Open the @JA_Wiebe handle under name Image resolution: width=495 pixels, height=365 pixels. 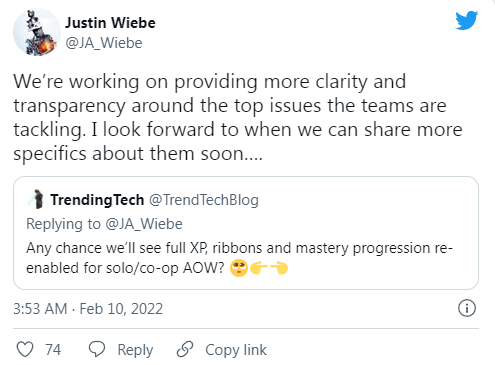(x=104, y=43)
